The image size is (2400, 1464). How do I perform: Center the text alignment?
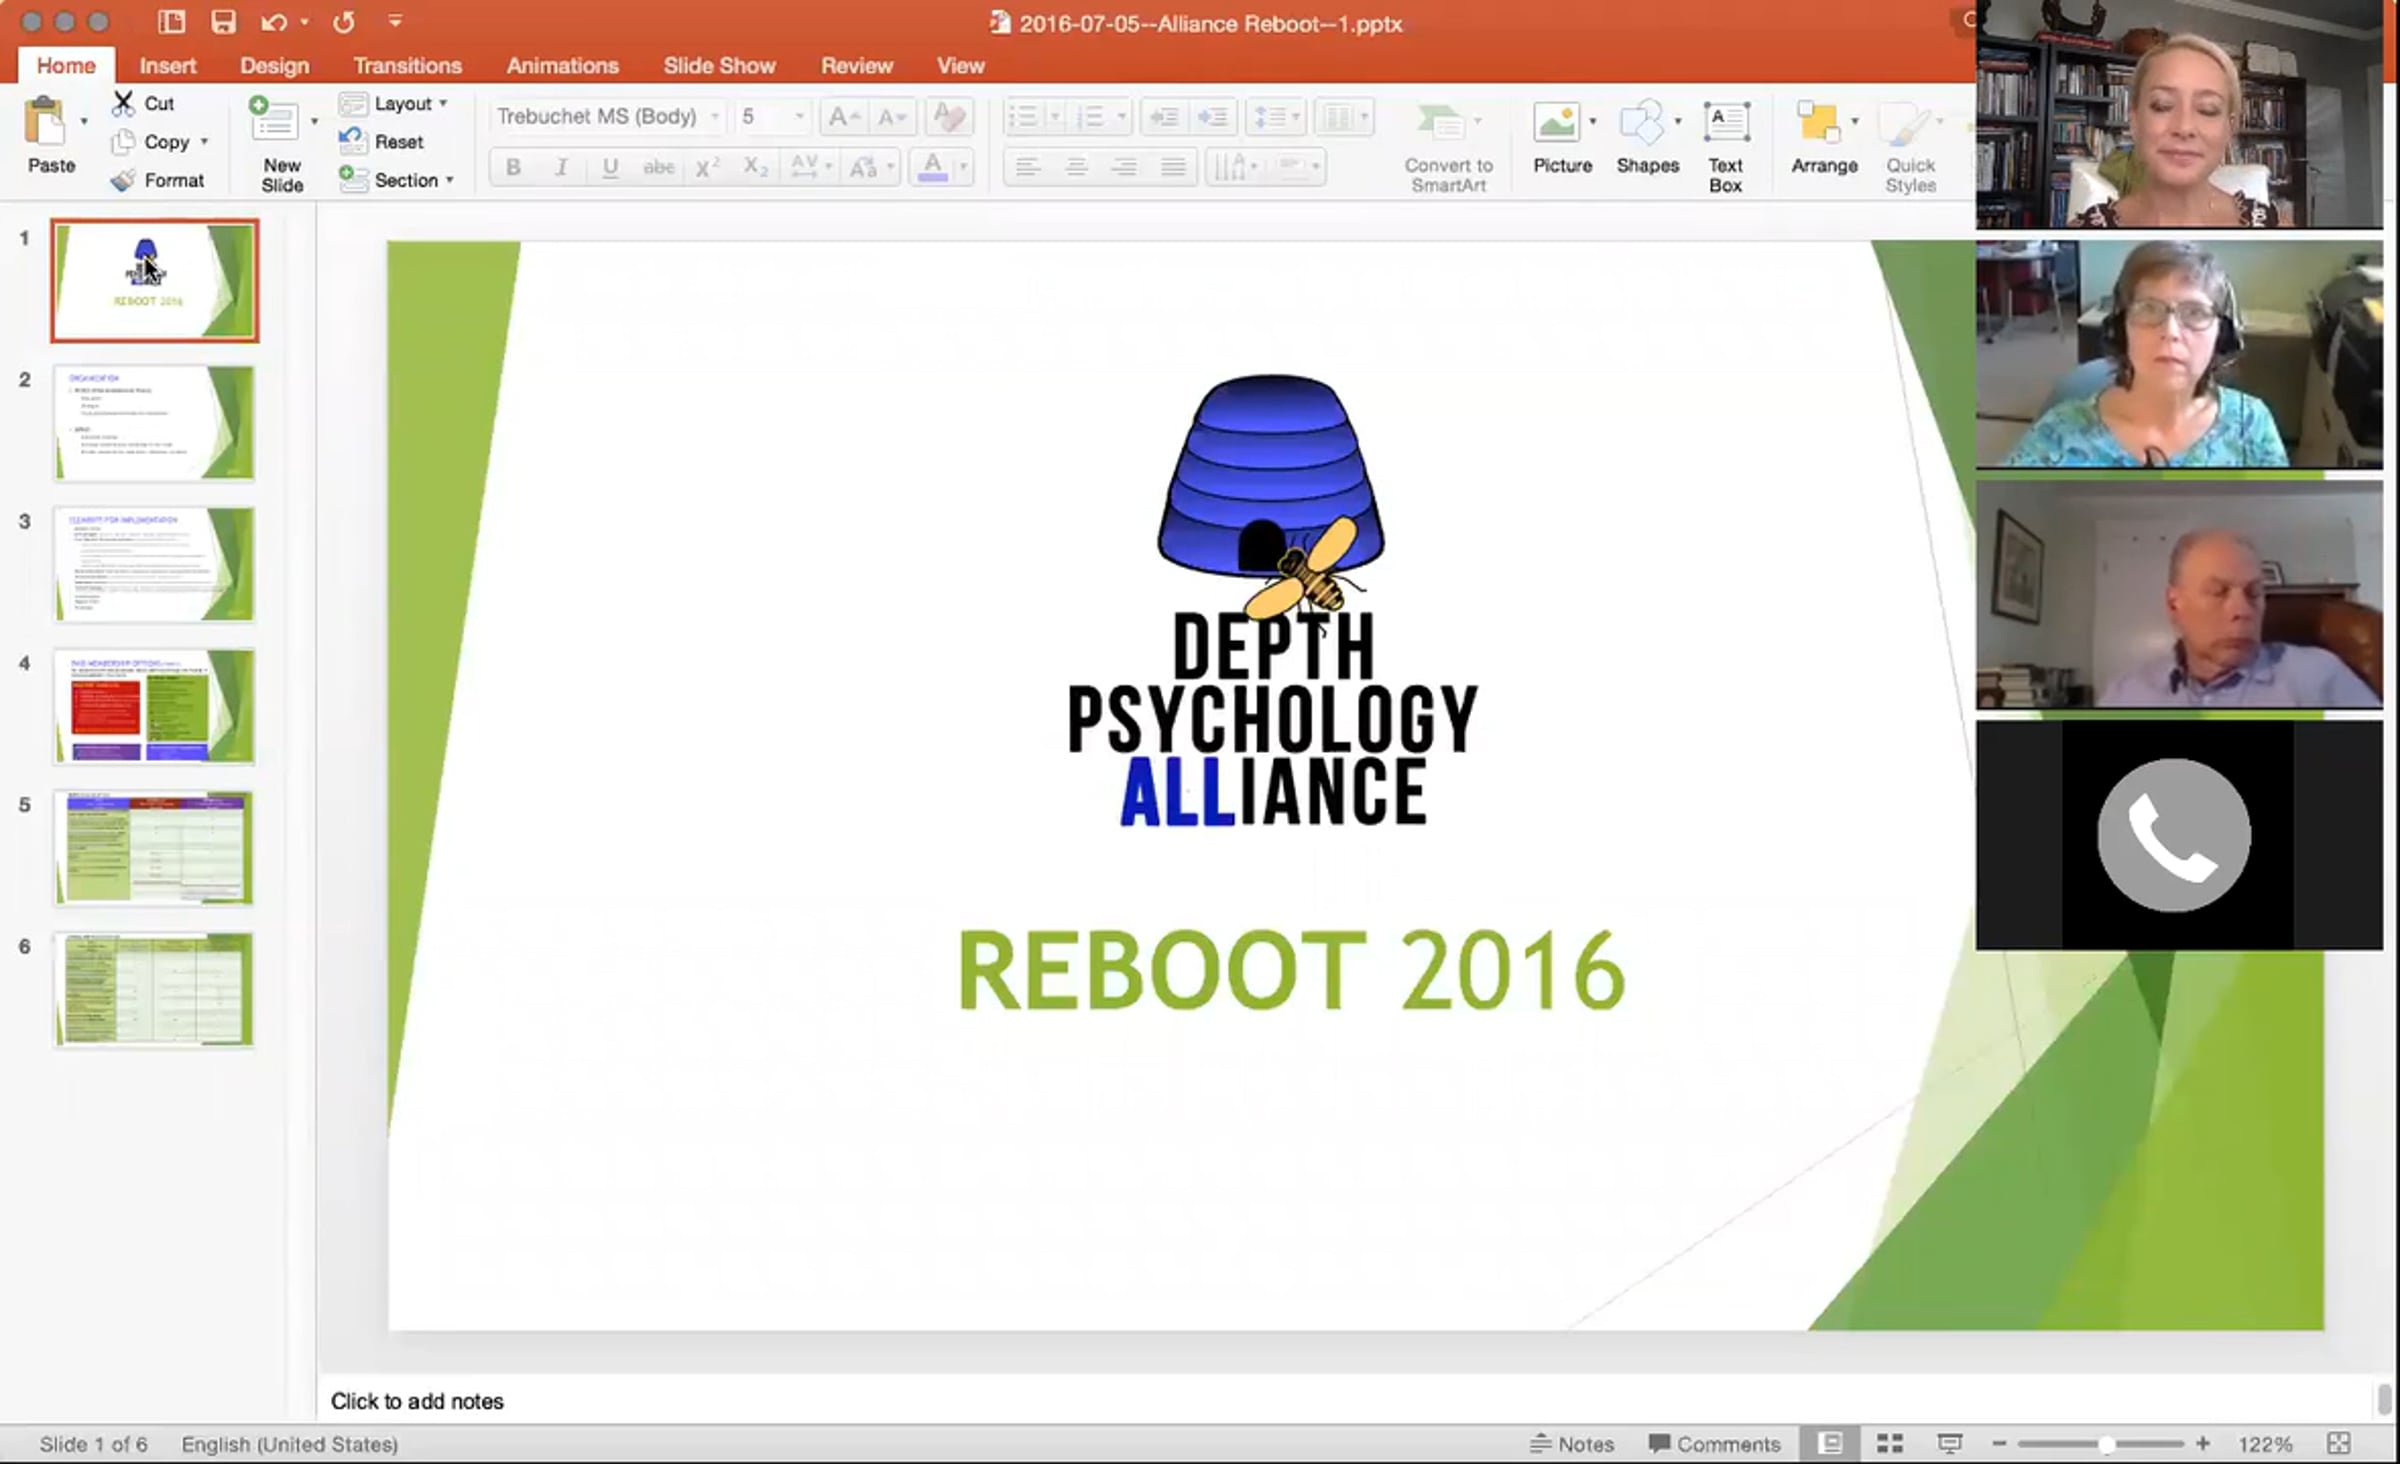pos(1076,167)
